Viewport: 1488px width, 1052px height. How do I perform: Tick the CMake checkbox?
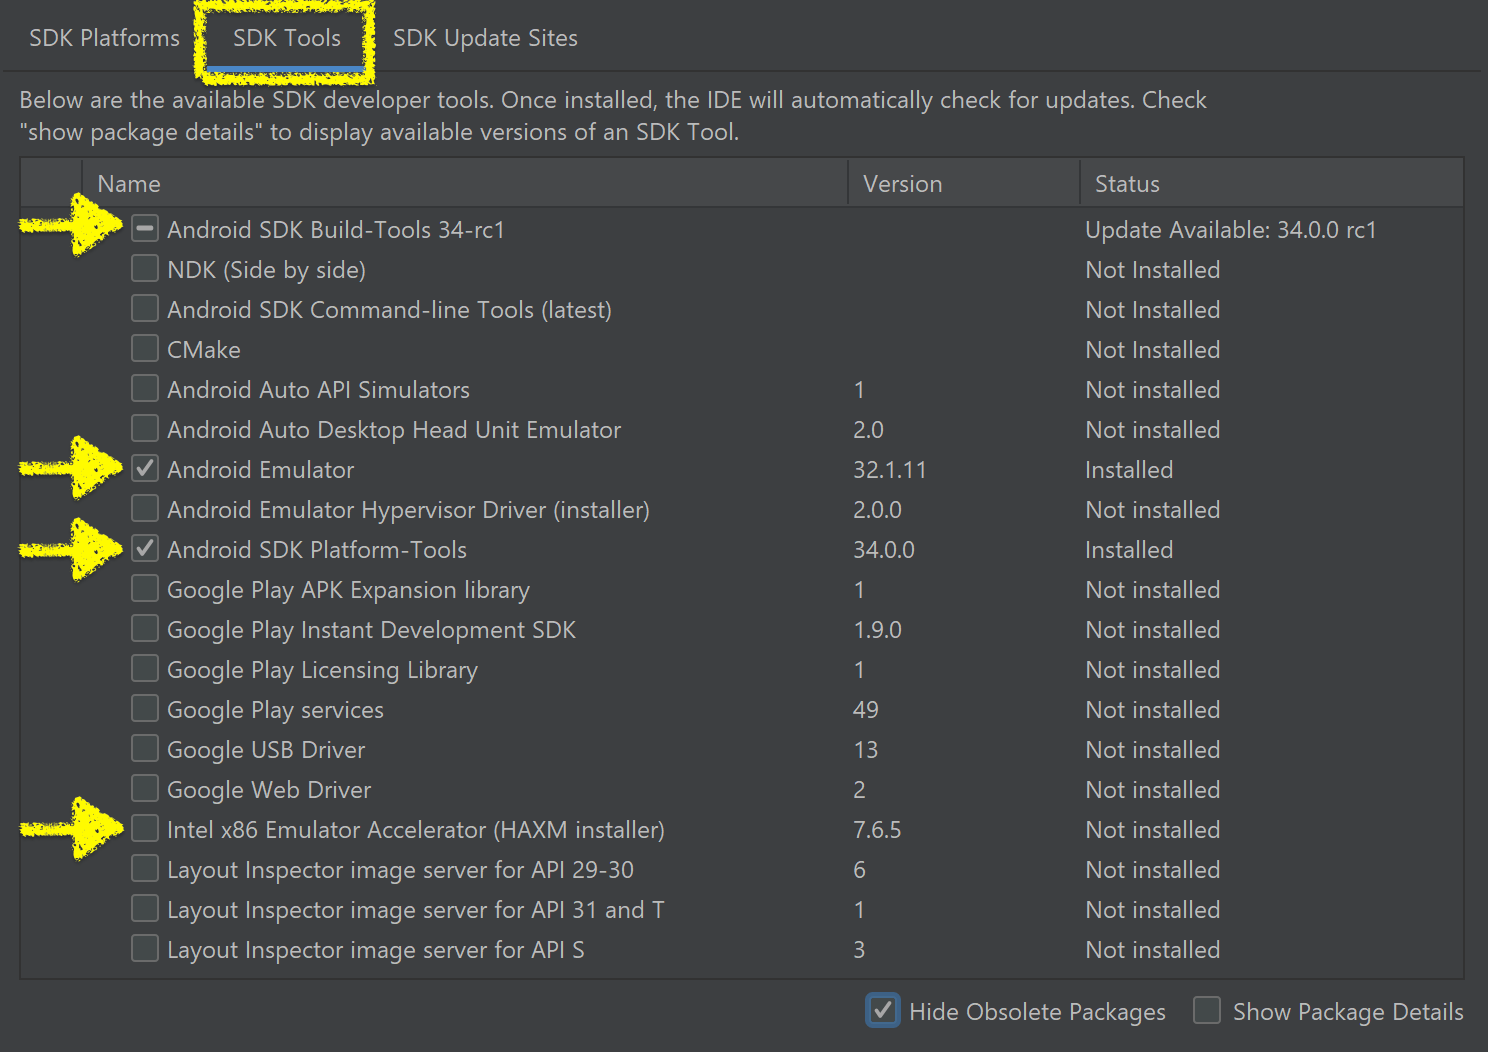coord(145,349)
